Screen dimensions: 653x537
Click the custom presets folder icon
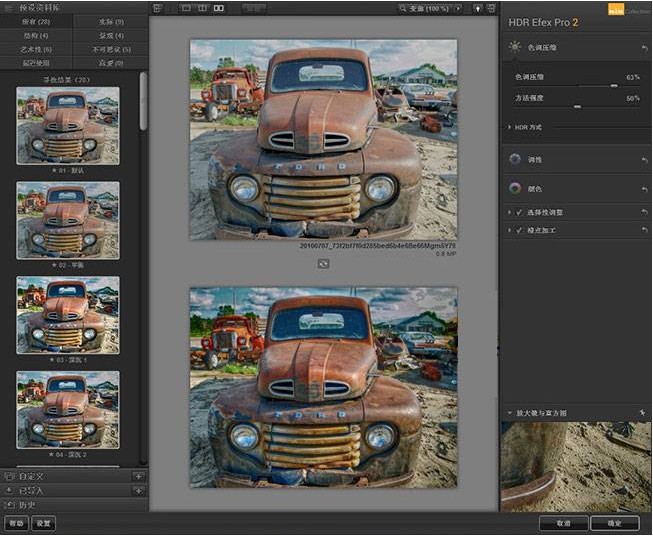[9, 476]
